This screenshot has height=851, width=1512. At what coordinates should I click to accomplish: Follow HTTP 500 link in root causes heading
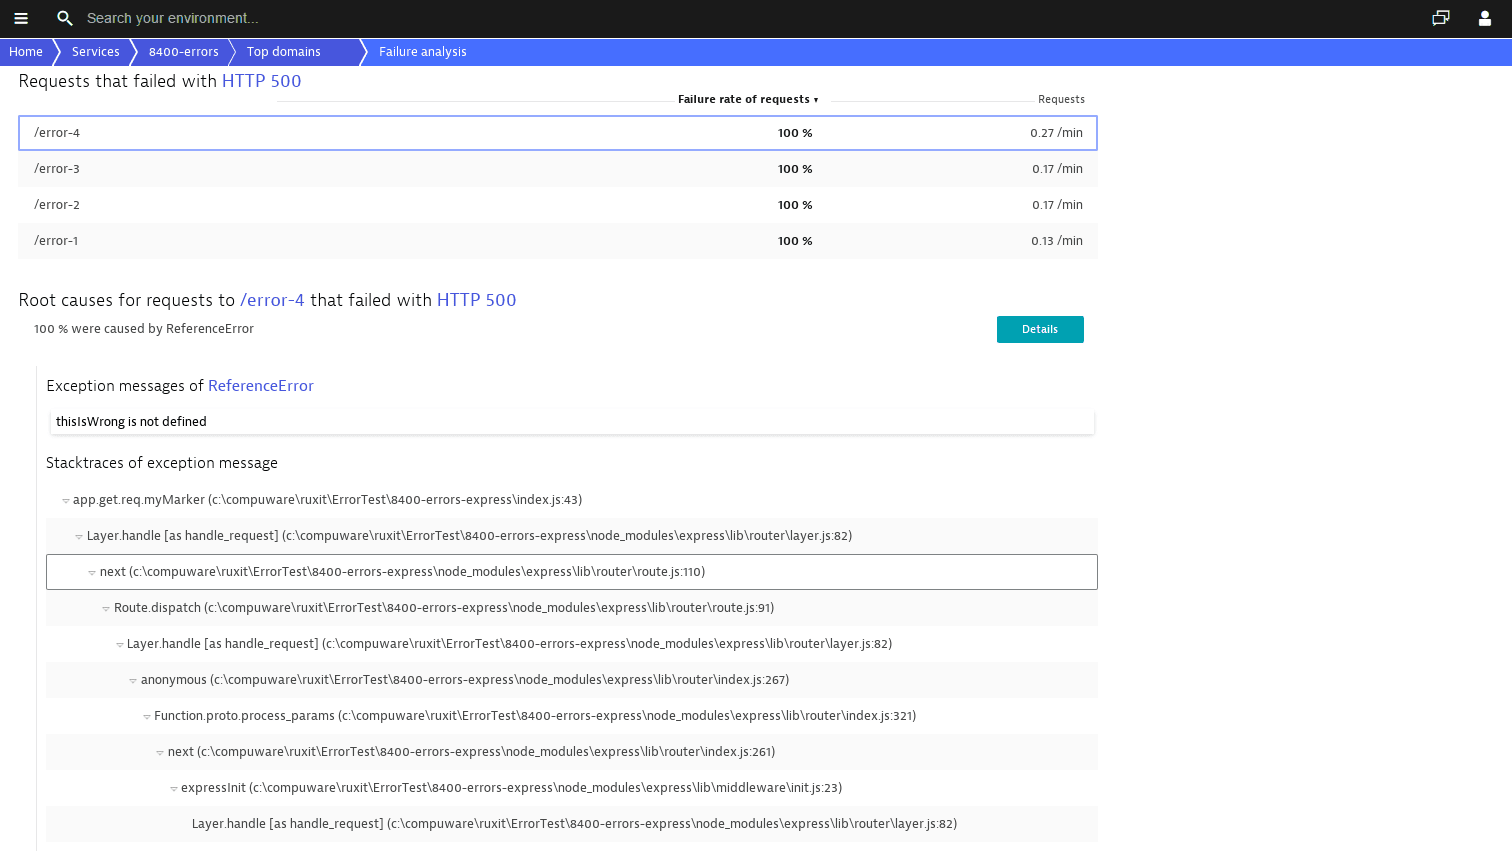point(476,300)
